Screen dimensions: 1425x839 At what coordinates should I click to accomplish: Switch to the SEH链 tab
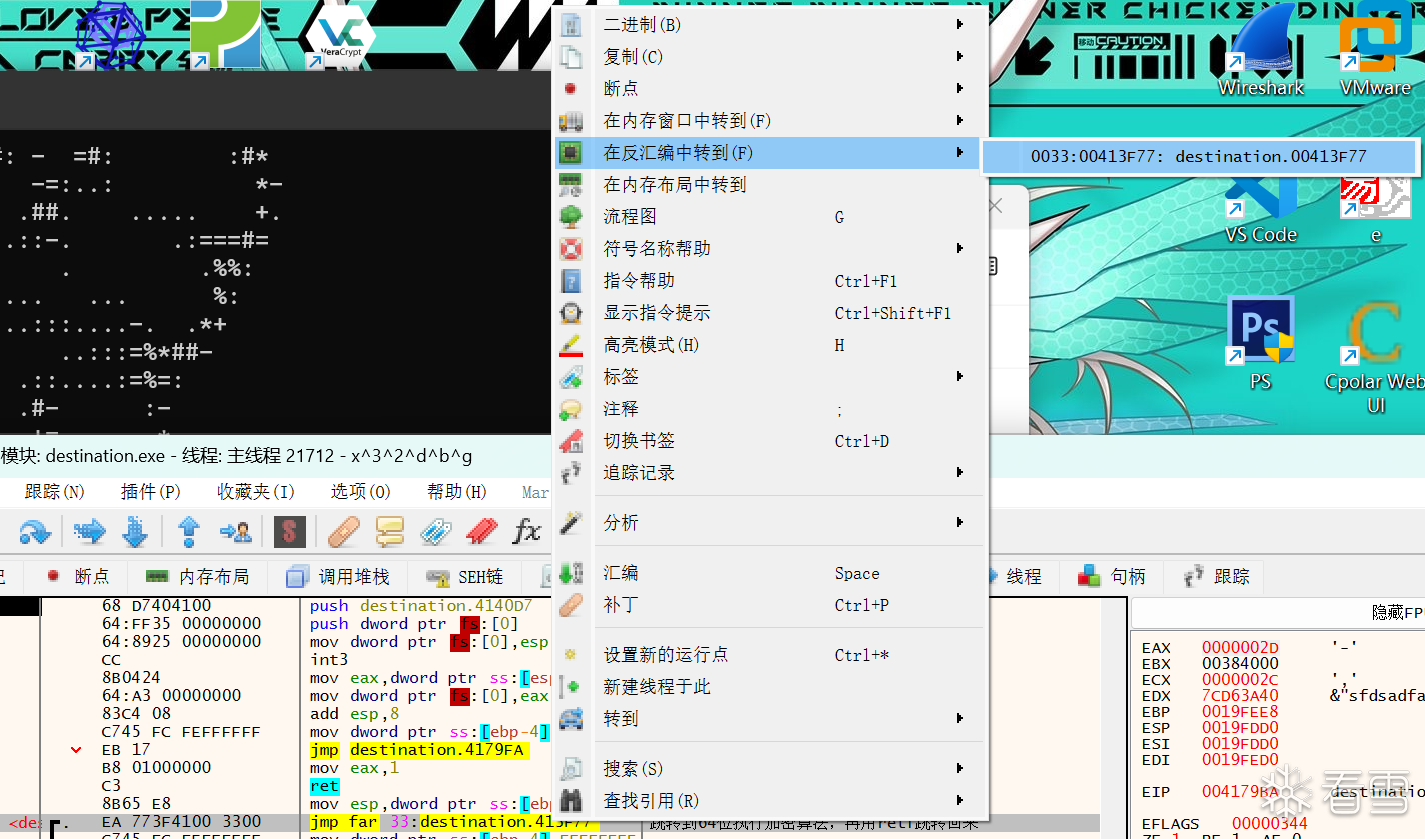tap(465, 577)
